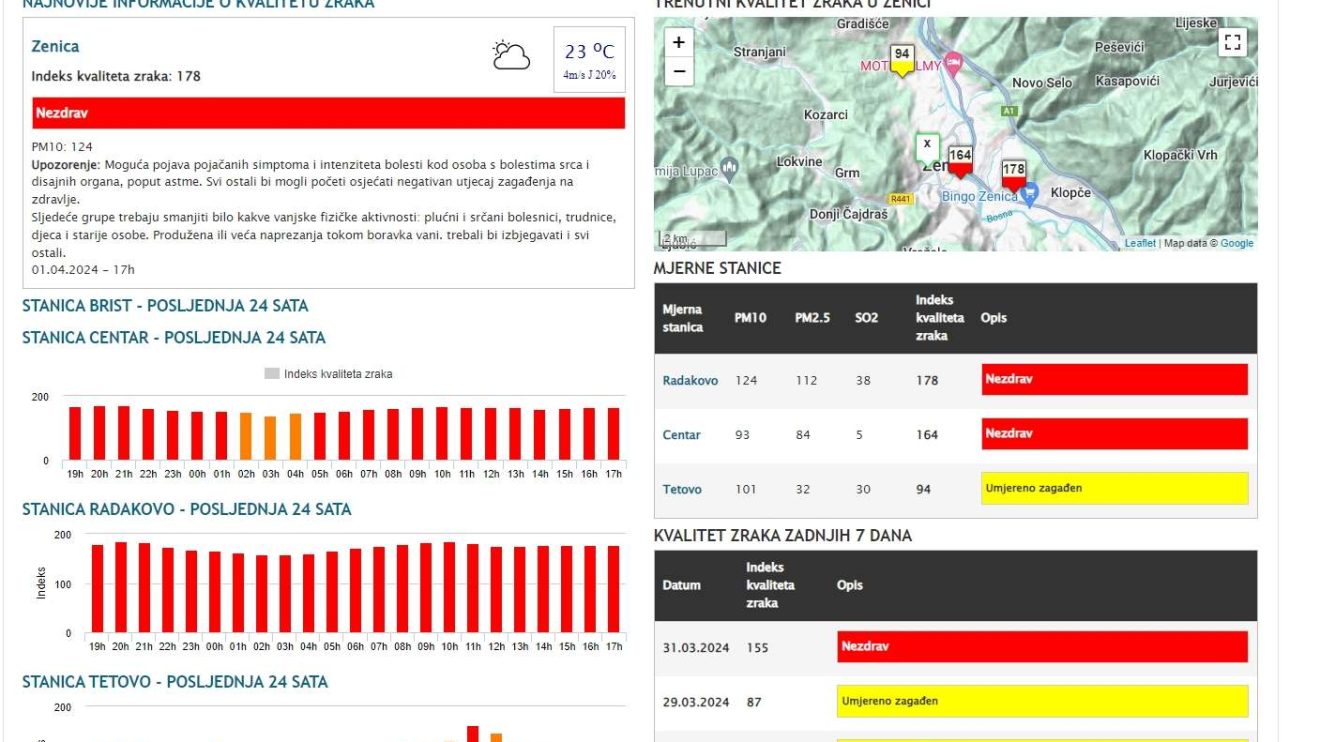Click the partly cloudy weather icon
1320x742 pixels.
(511, 56)
